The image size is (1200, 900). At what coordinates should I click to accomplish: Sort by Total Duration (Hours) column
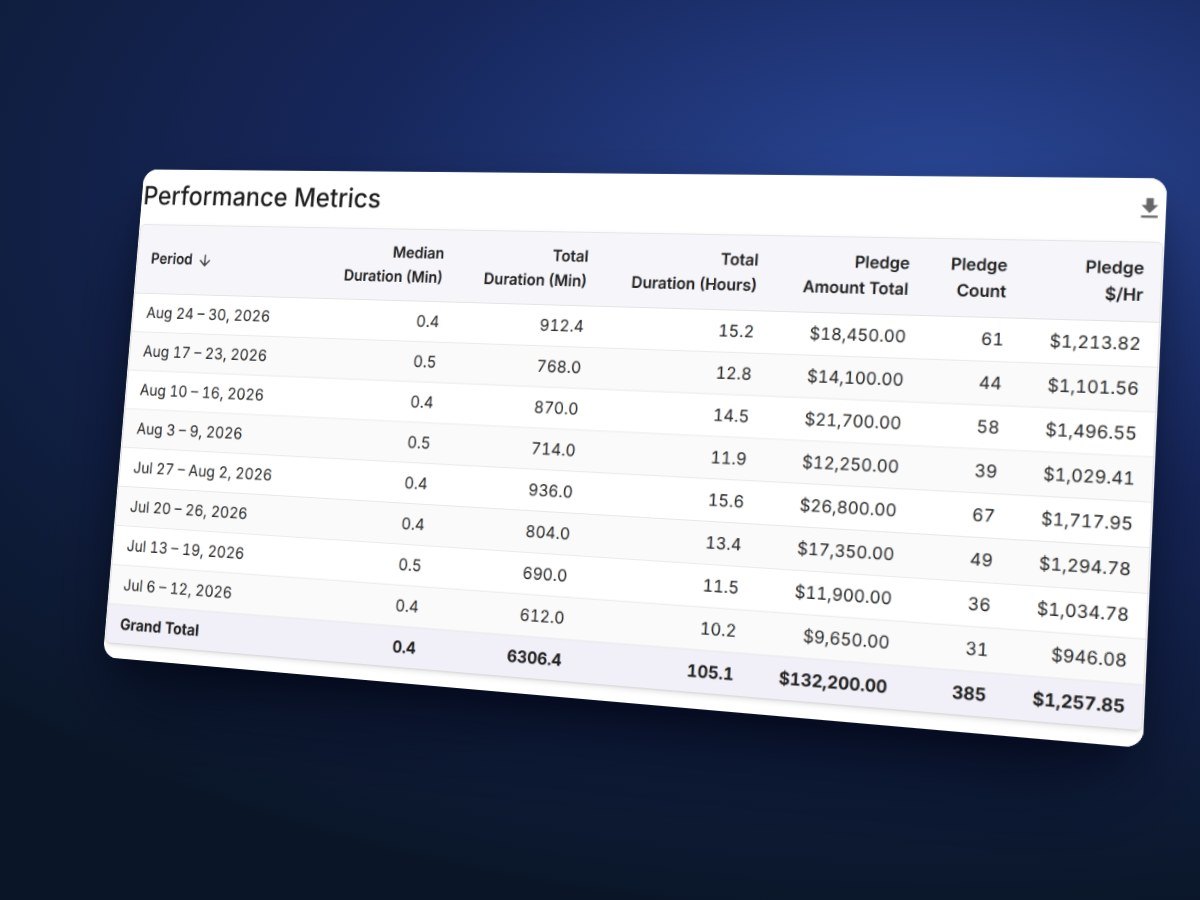point(694,272)
